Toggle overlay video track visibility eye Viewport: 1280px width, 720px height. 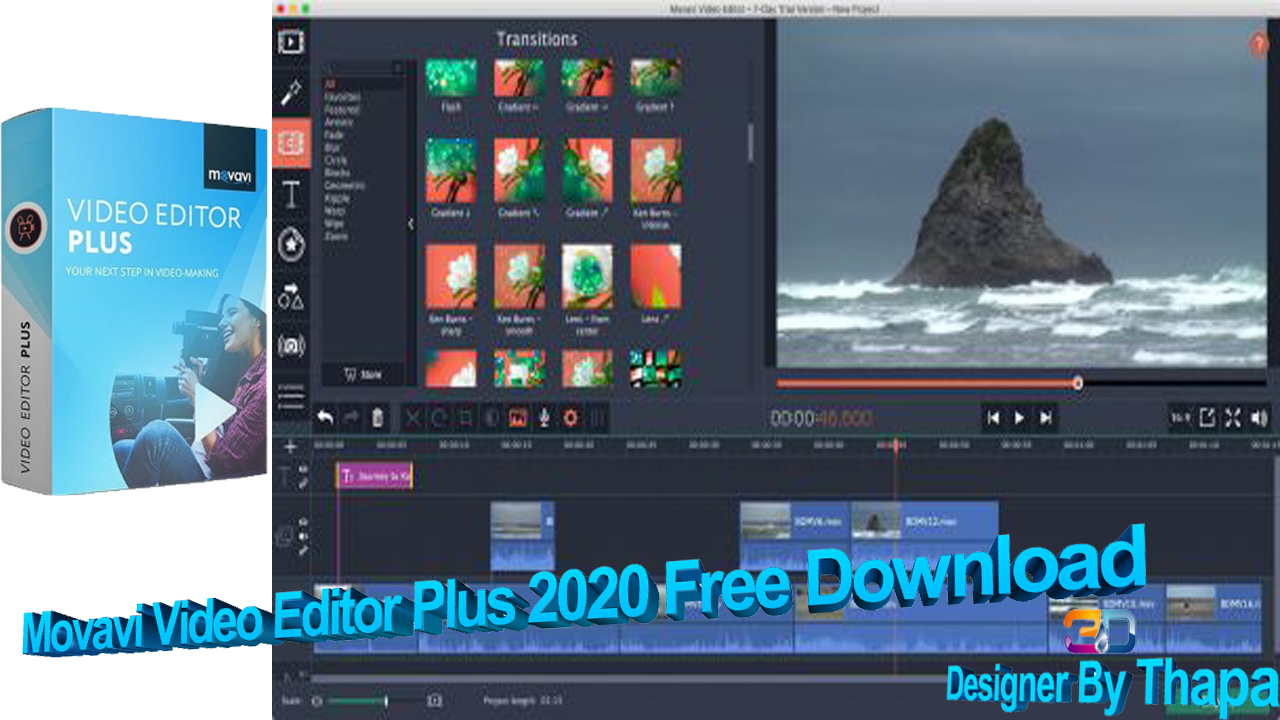[x=303, y=523]
